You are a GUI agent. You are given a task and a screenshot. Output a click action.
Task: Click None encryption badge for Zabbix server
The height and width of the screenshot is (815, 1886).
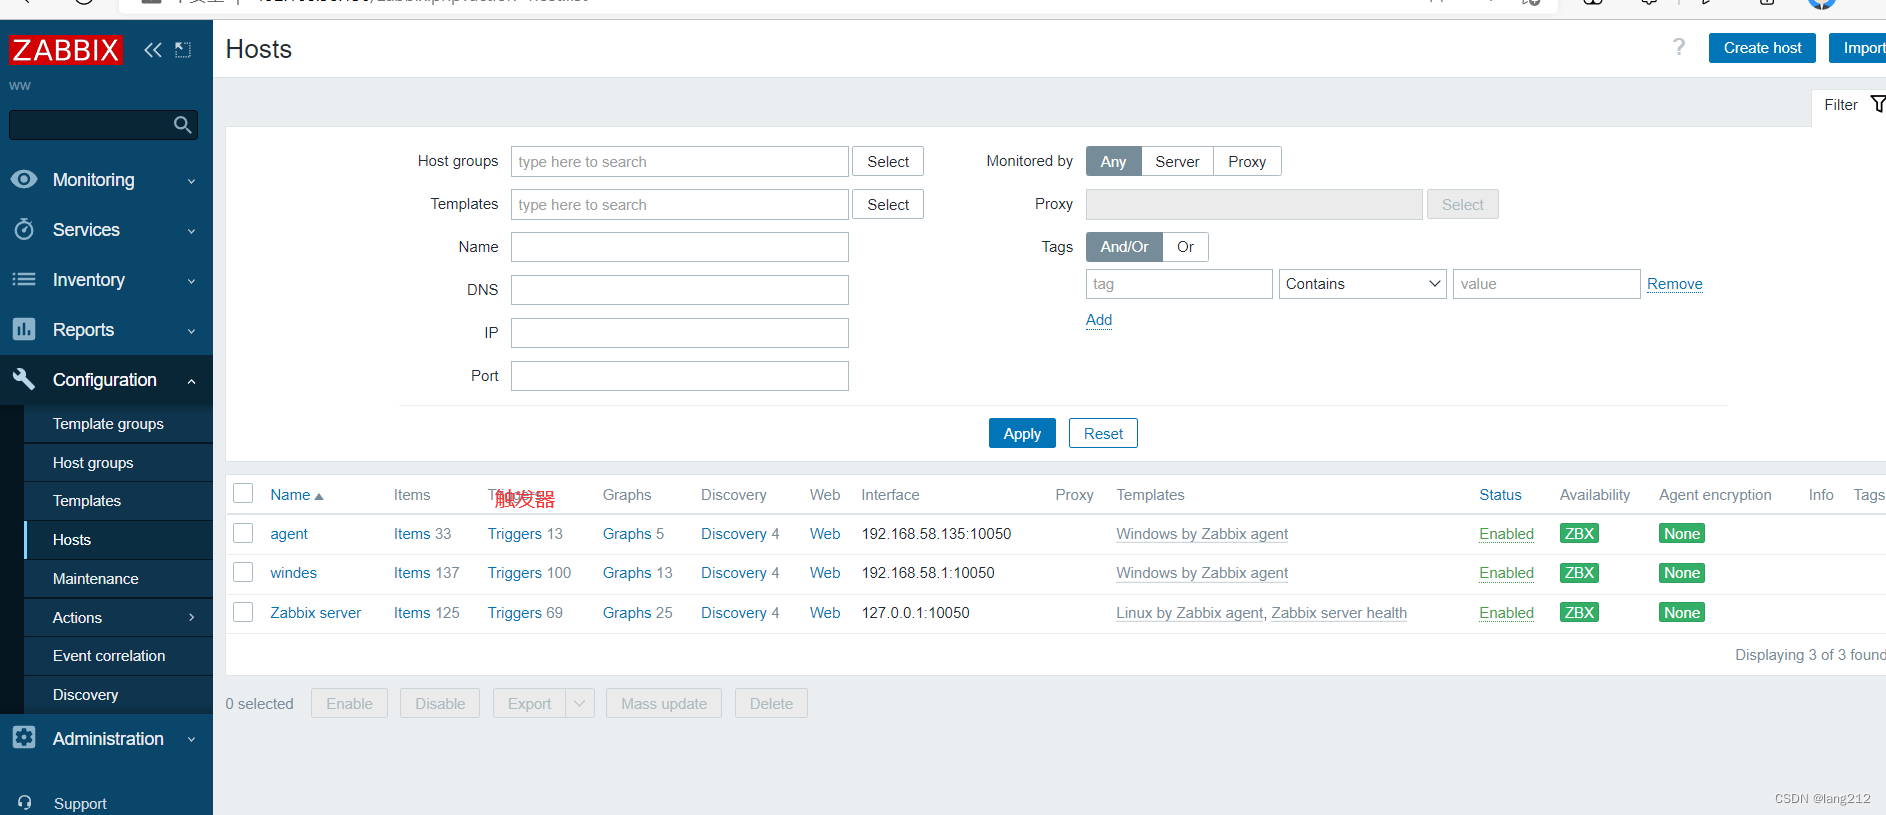click(x=1682, y=613)
